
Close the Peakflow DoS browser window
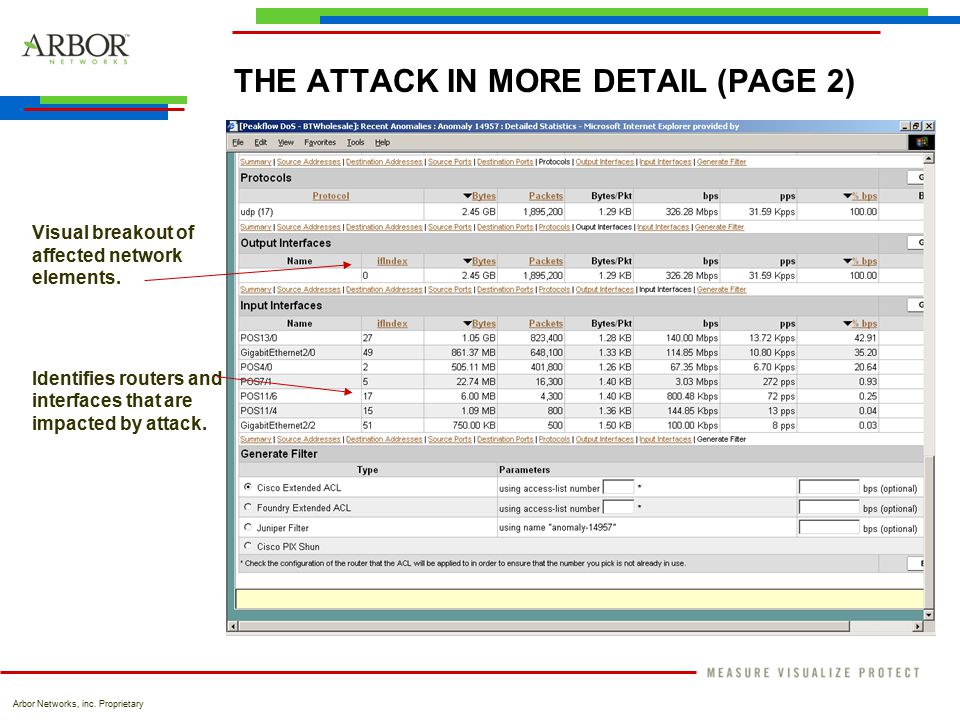point(929,126)
